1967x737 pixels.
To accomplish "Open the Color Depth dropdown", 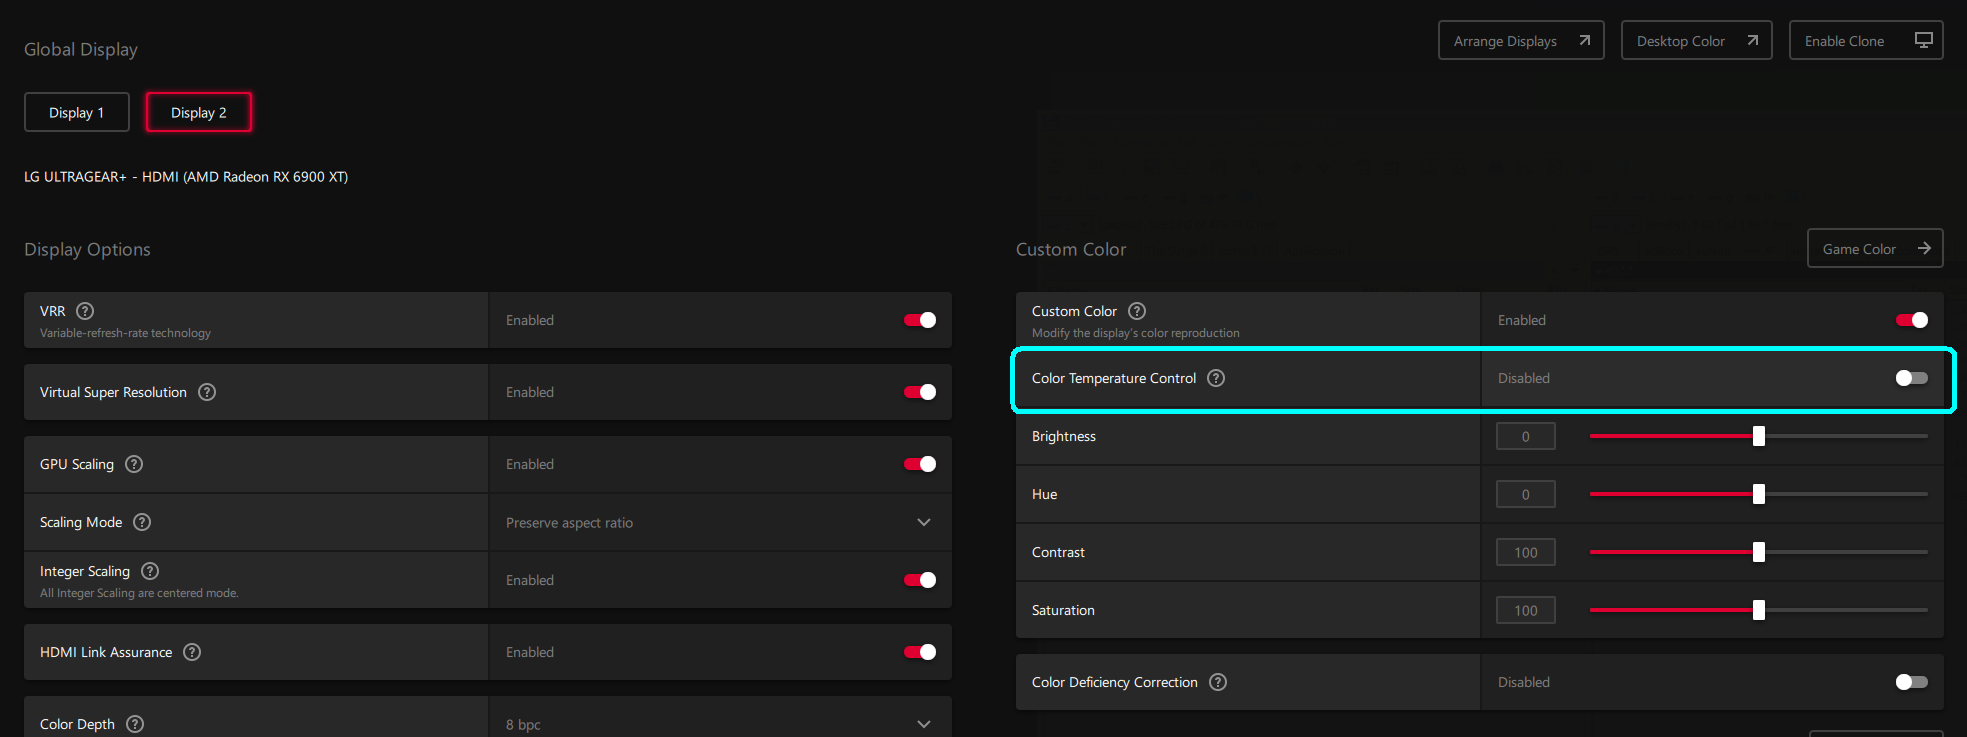I will pos(720,724).
